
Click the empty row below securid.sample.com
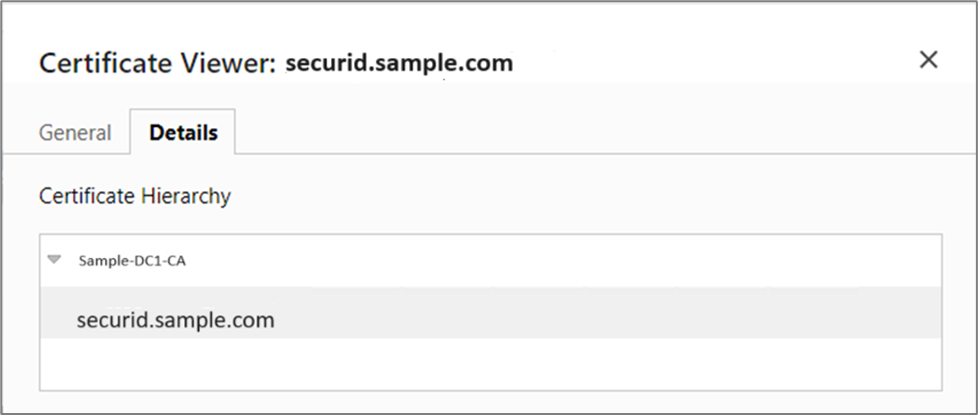pos(490,364)
